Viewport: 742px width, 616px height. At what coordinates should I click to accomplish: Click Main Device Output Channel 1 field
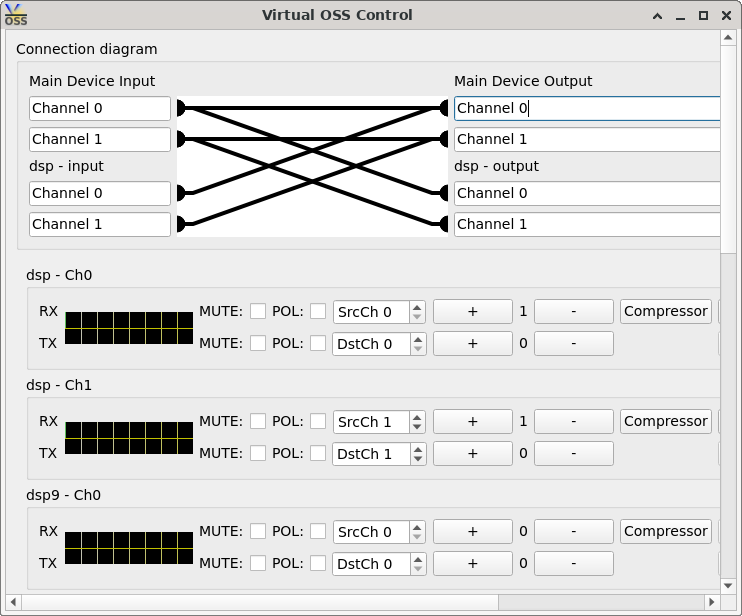click(587, 139)
